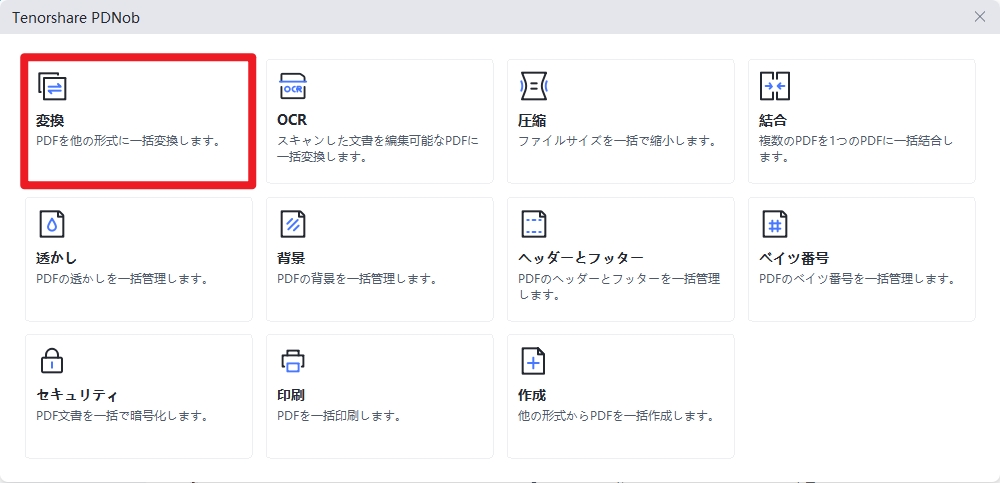Click text 'PDF文書を一括で暗号化します。'
Image resolution: width=1000 pixels, height=483 pixels.
point(122,417)
